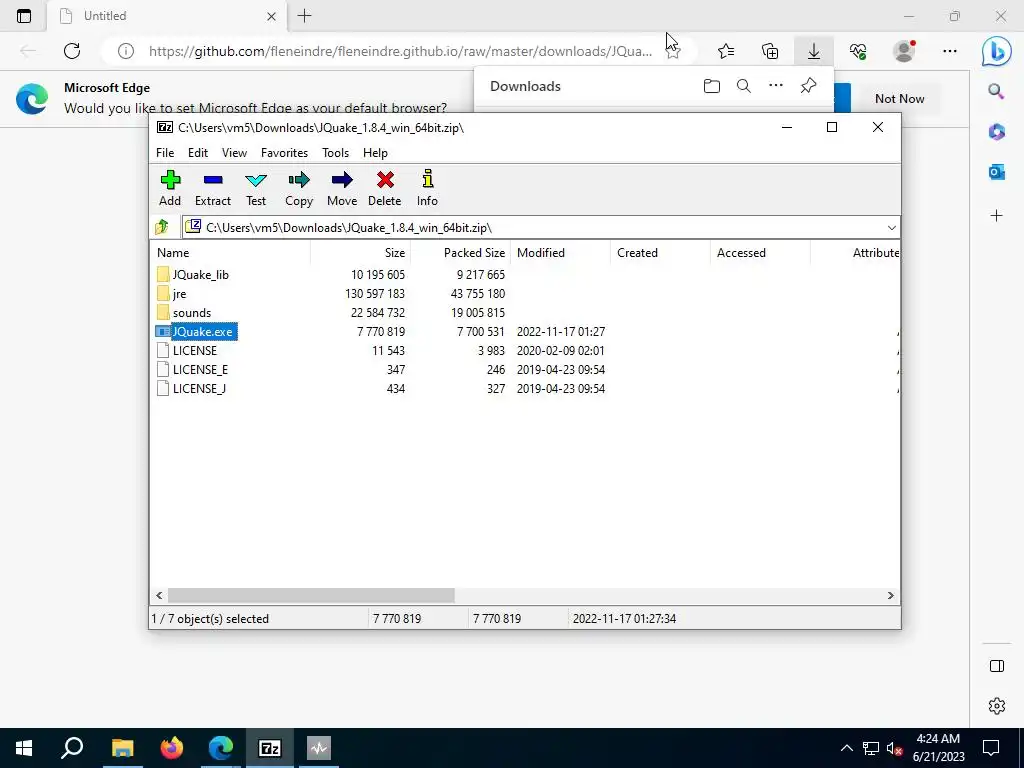This screenshot has width=1024, height=768.
Task: Go up one folder level in 7-Zip
Action: coord(162,227)
